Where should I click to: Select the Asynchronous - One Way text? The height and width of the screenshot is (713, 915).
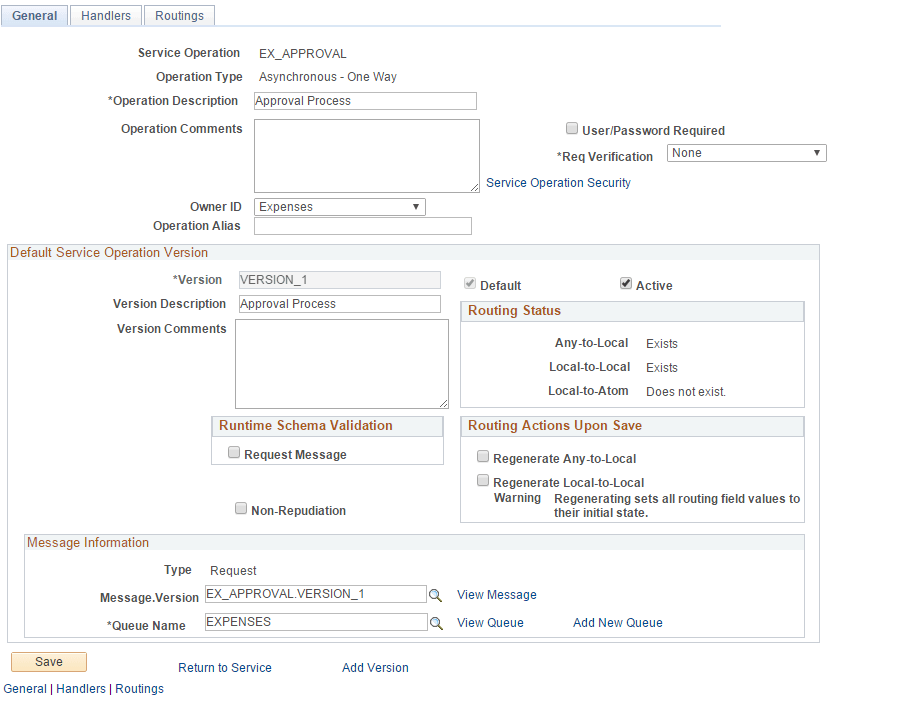328,77
